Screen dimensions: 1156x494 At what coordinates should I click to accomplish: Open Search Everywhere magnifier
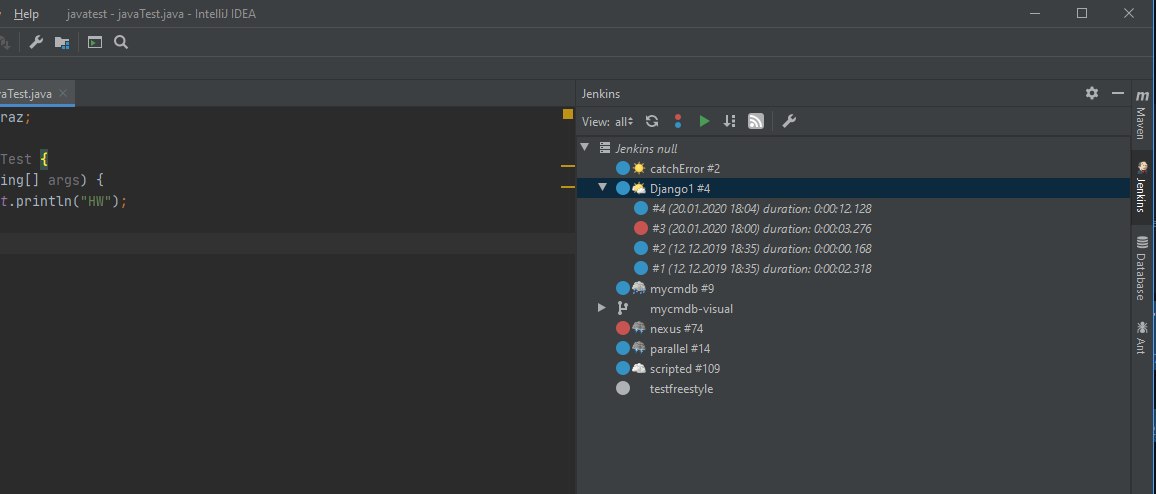coord(121,42)
